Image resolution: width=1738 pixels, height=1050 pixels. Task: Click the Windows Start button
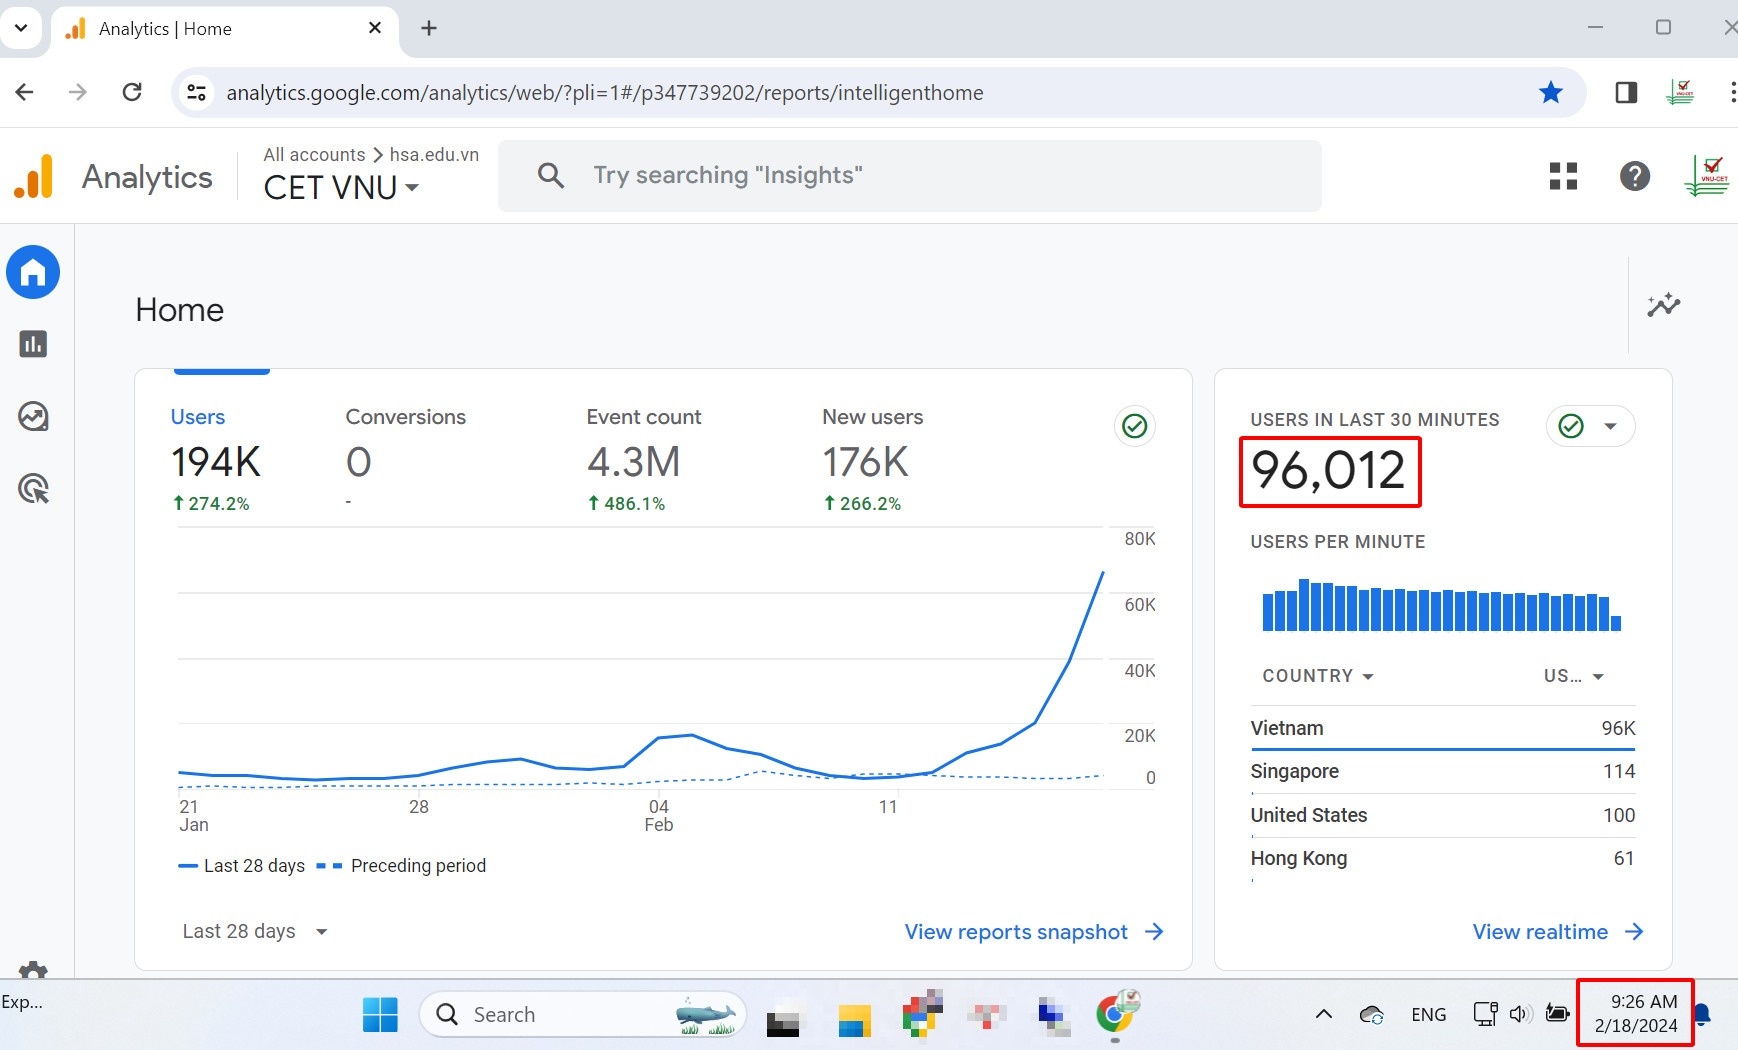click(x=380, y=1014)
